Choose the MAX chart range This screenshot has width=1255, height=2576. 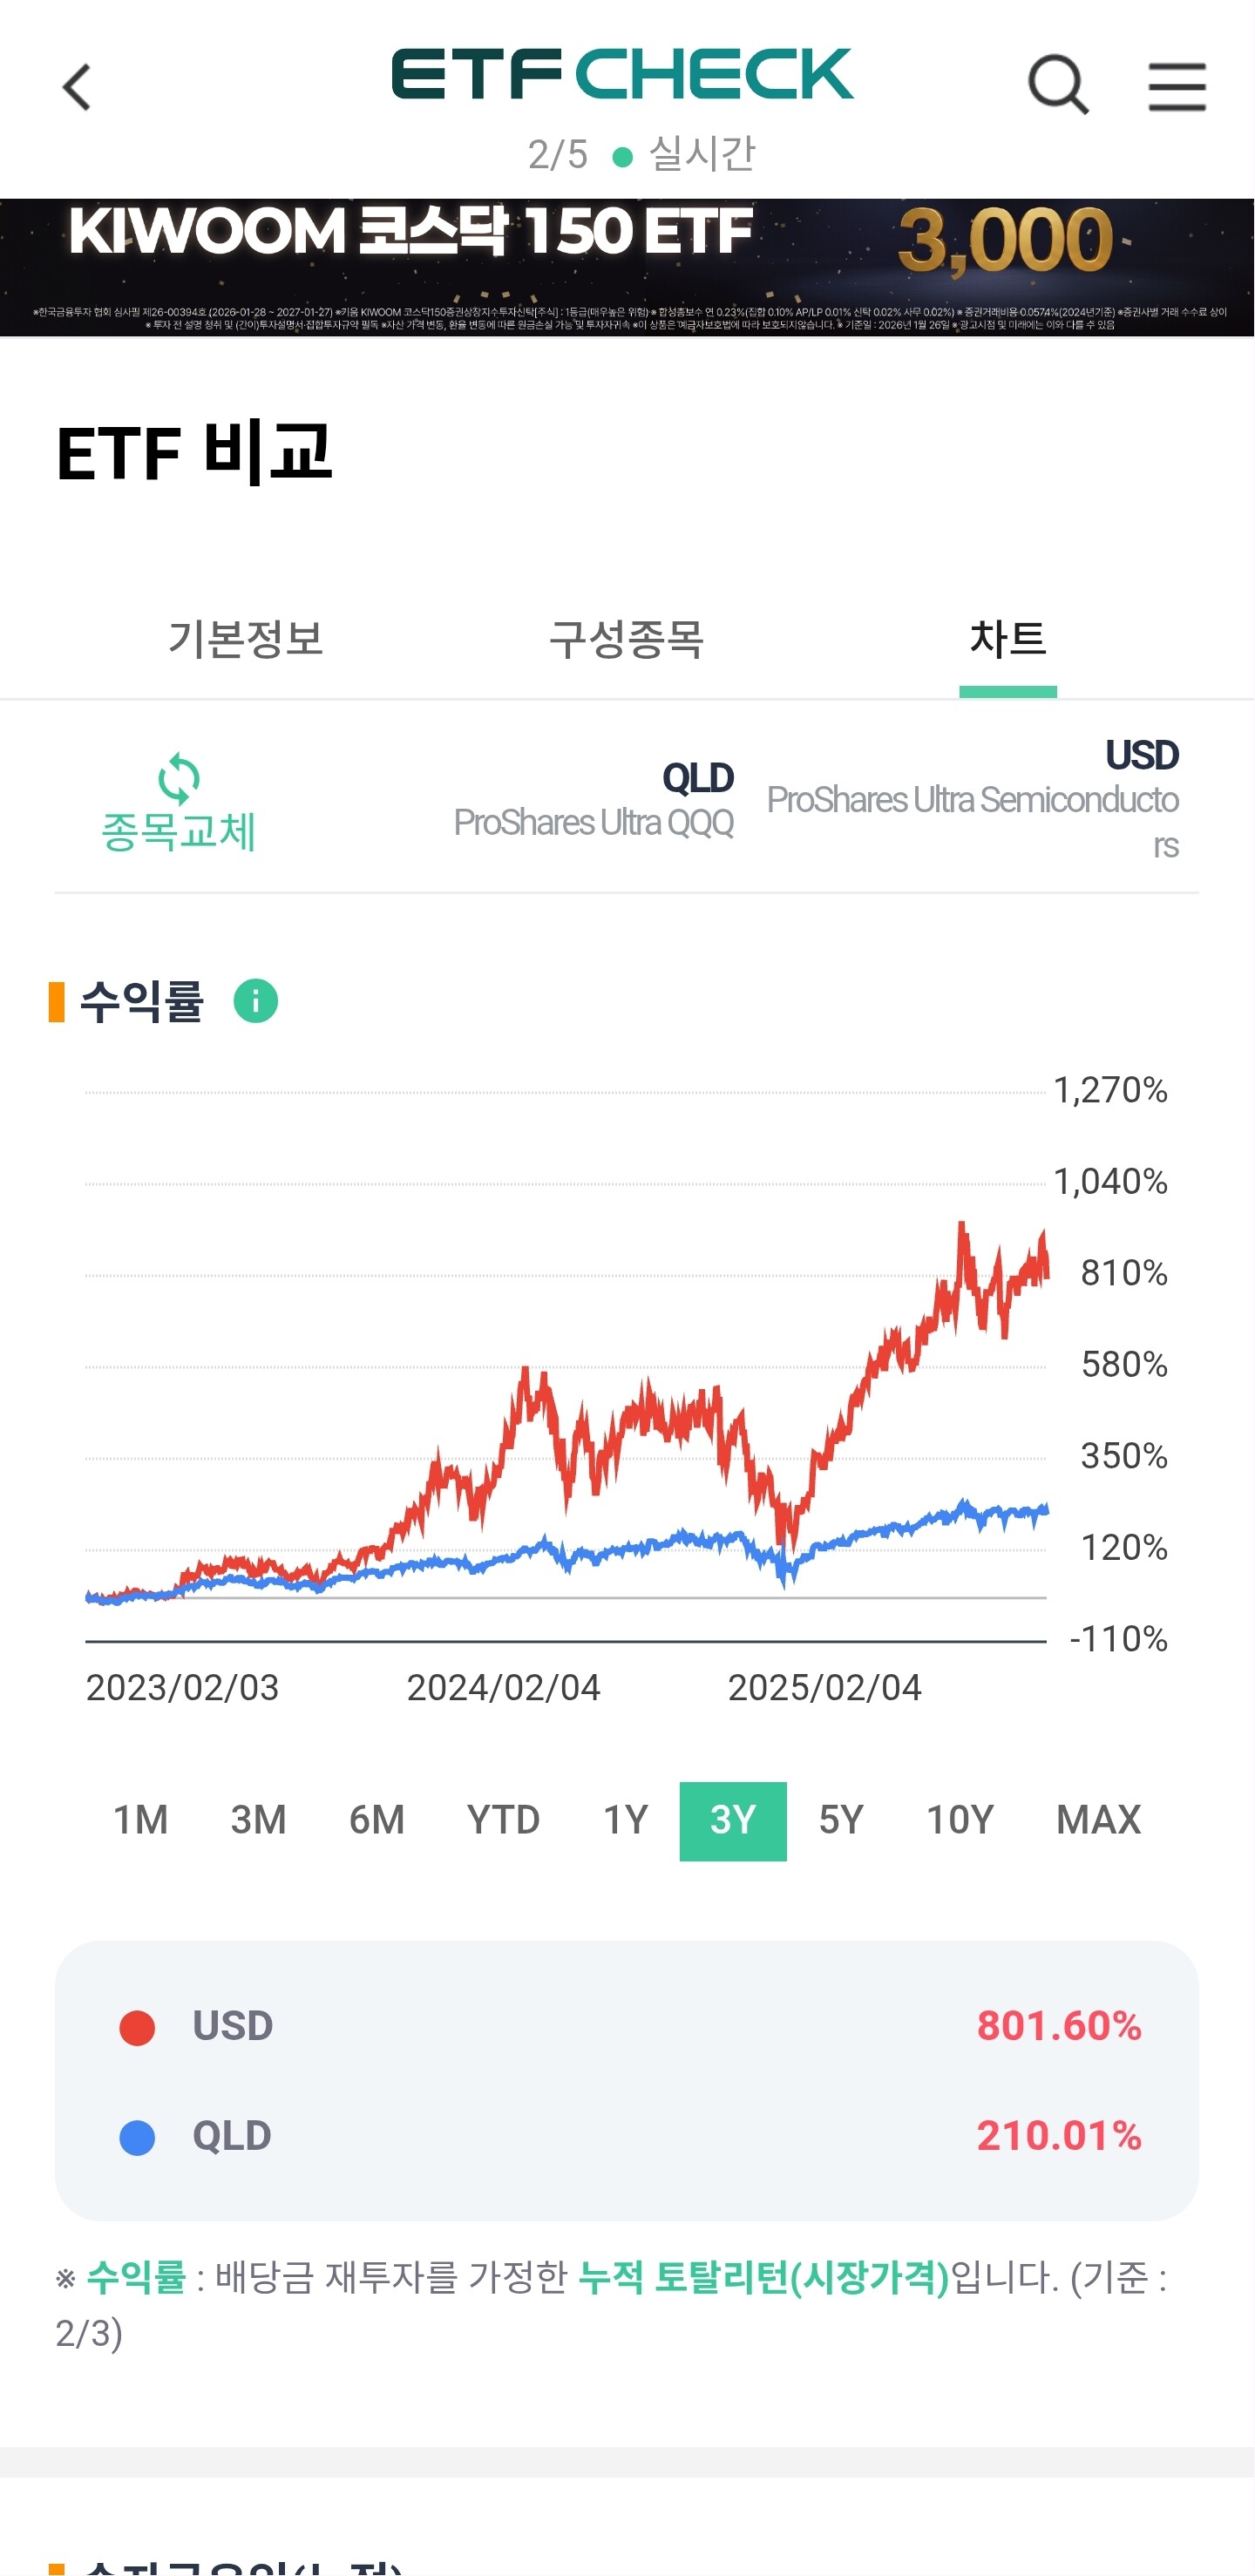pyautogui.click(x=1098, y=1820)
